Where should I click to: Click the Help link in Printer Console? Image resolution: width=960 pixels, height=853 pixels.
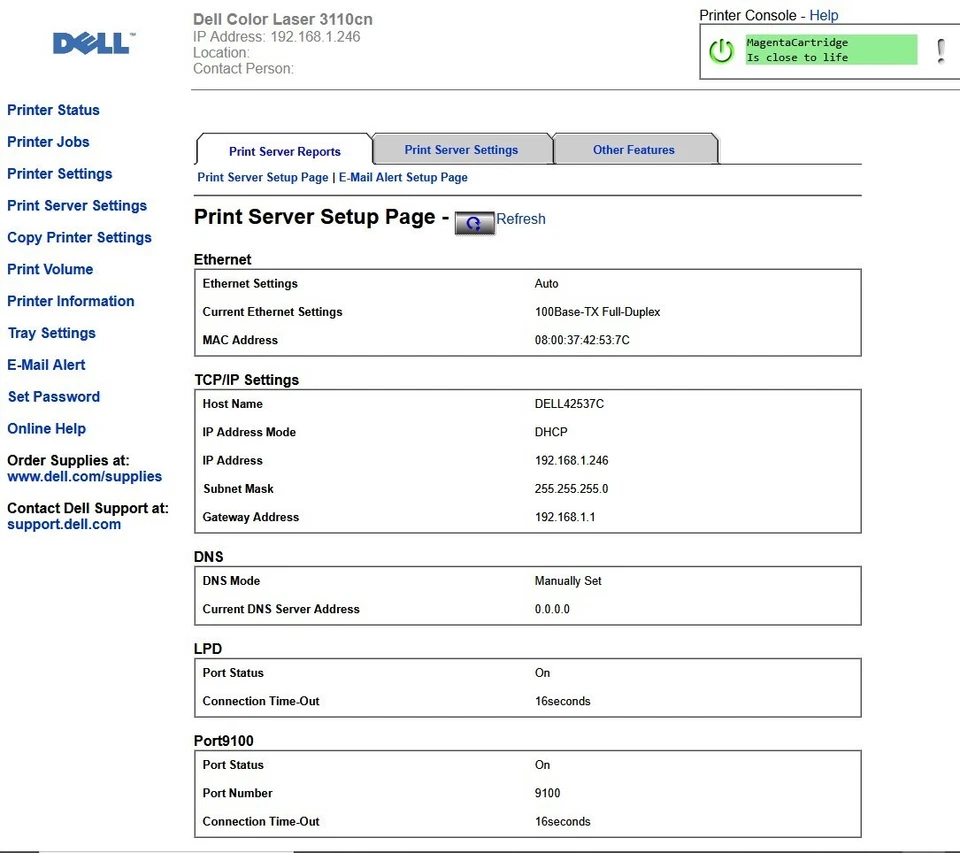coord(822,14)
